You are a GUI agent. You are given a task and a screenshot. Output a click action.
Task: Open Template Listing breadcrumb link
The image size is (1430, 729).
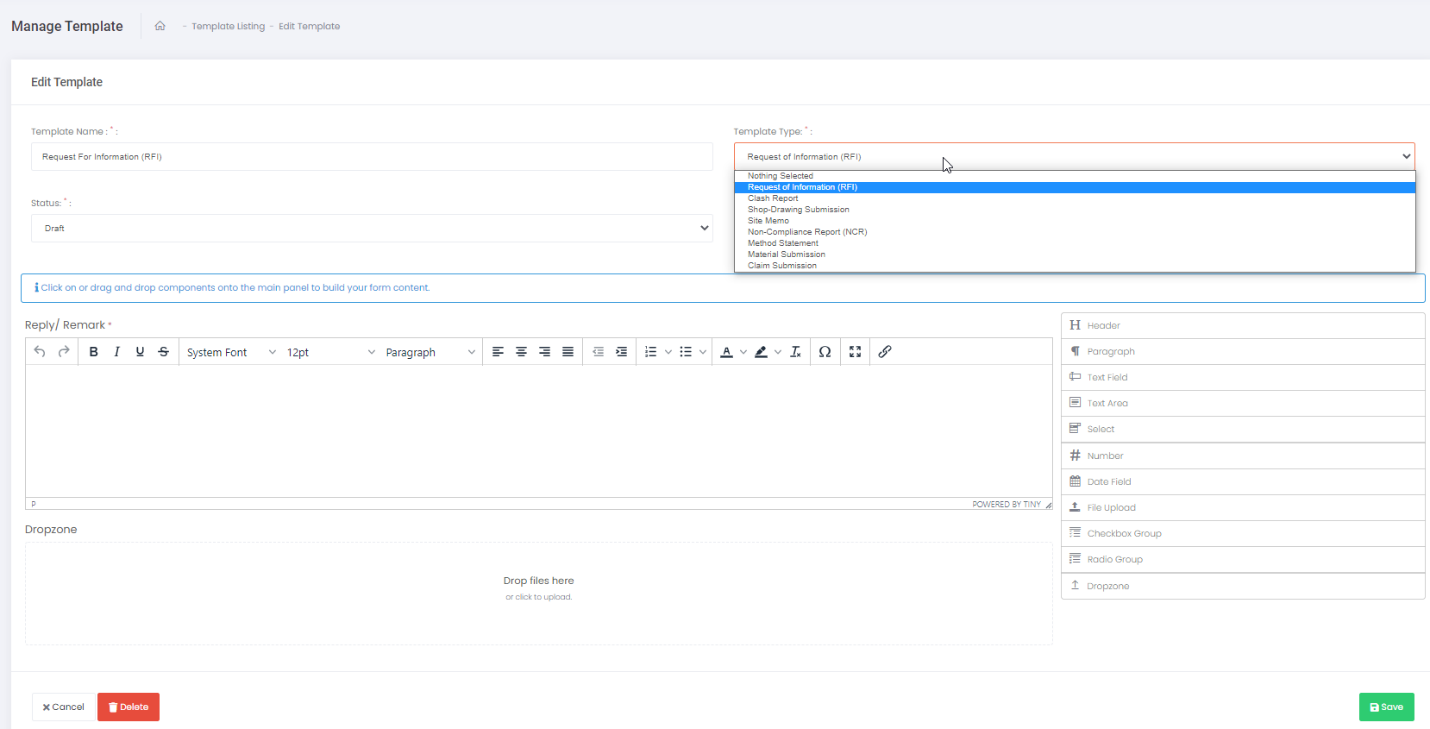228,26
